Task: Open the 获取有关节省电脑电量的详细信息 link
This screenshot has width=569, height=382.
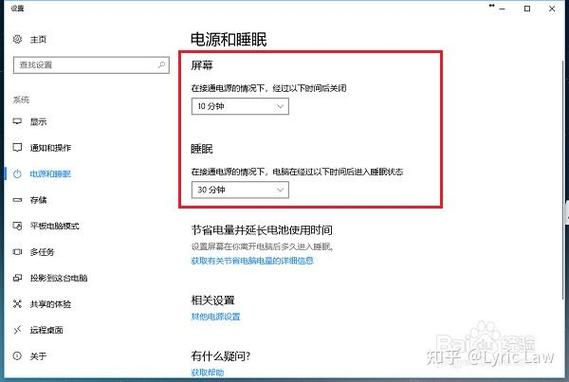Action: (x=252, y=260)
